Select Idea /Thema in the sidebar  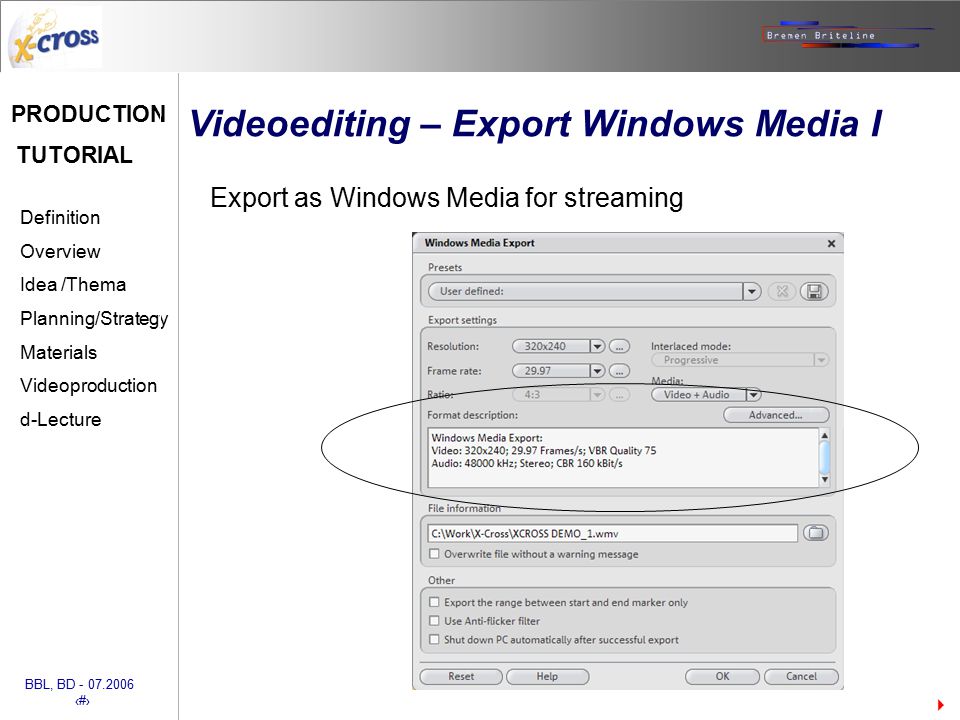tap(73, 285)
